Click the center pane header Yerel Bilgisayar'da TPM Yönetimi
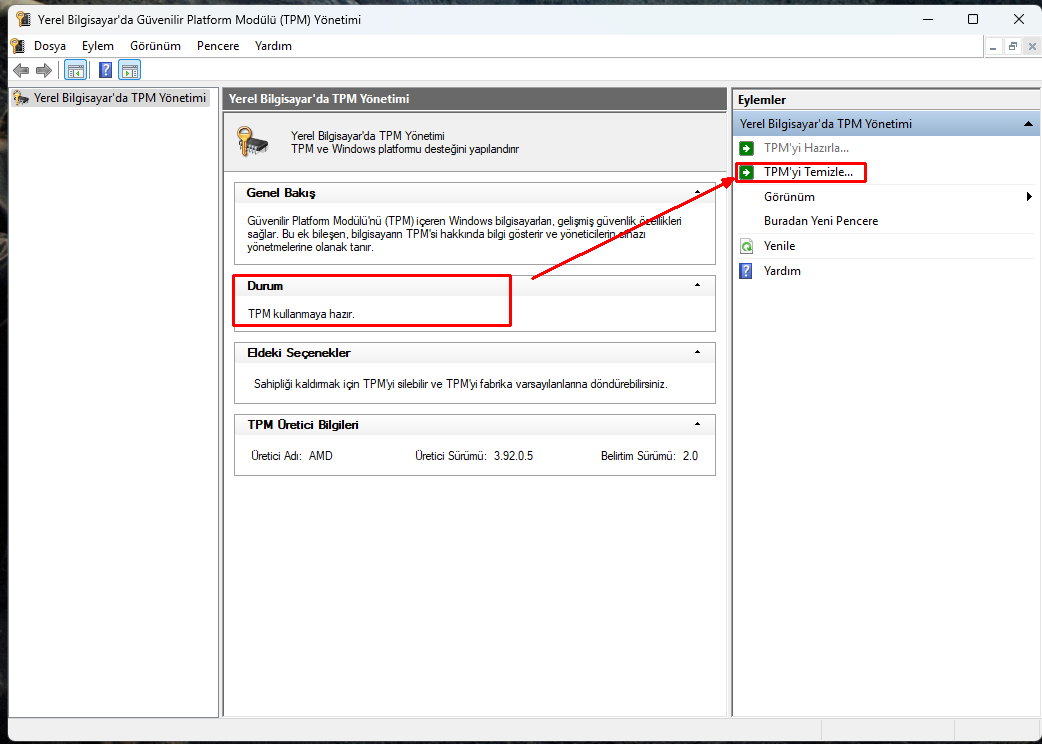The image size is (1042, 744). click(x=319, y=99)
